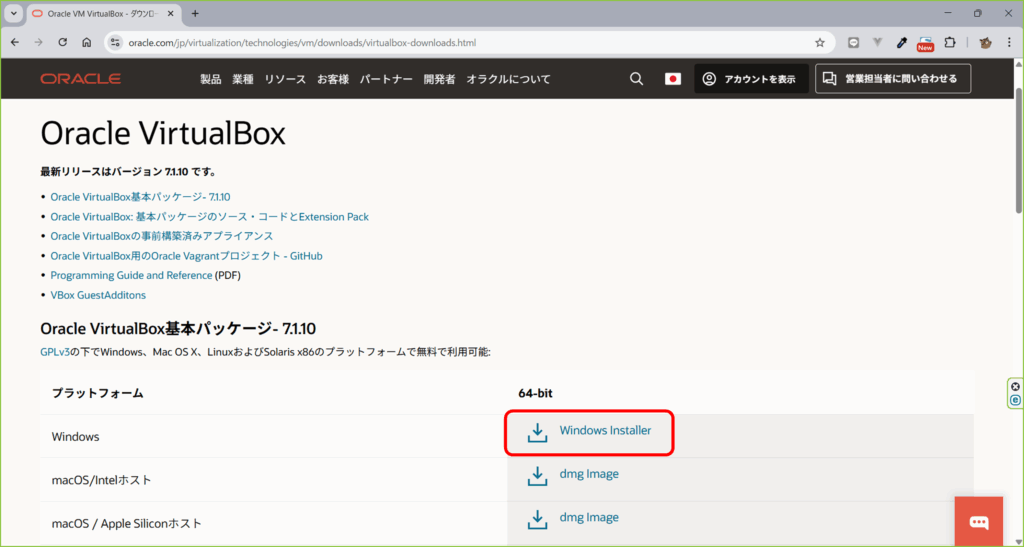Click the x icon on side widget
Image resolution: width=1024 pixels, height=547 pixels.
tap(1016, 386)
